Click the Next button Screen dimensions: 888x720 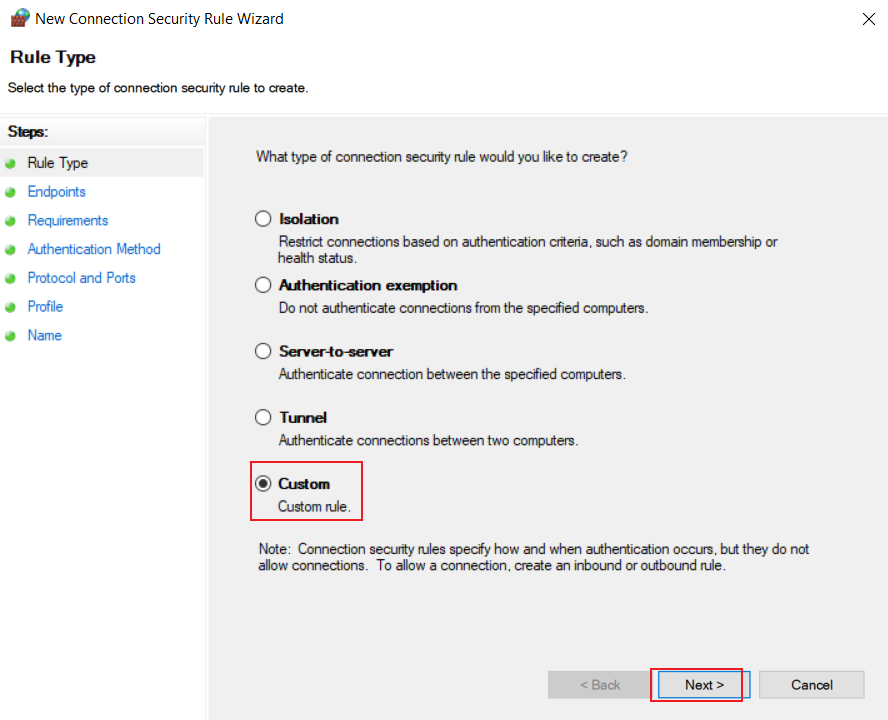click(704, 685)
